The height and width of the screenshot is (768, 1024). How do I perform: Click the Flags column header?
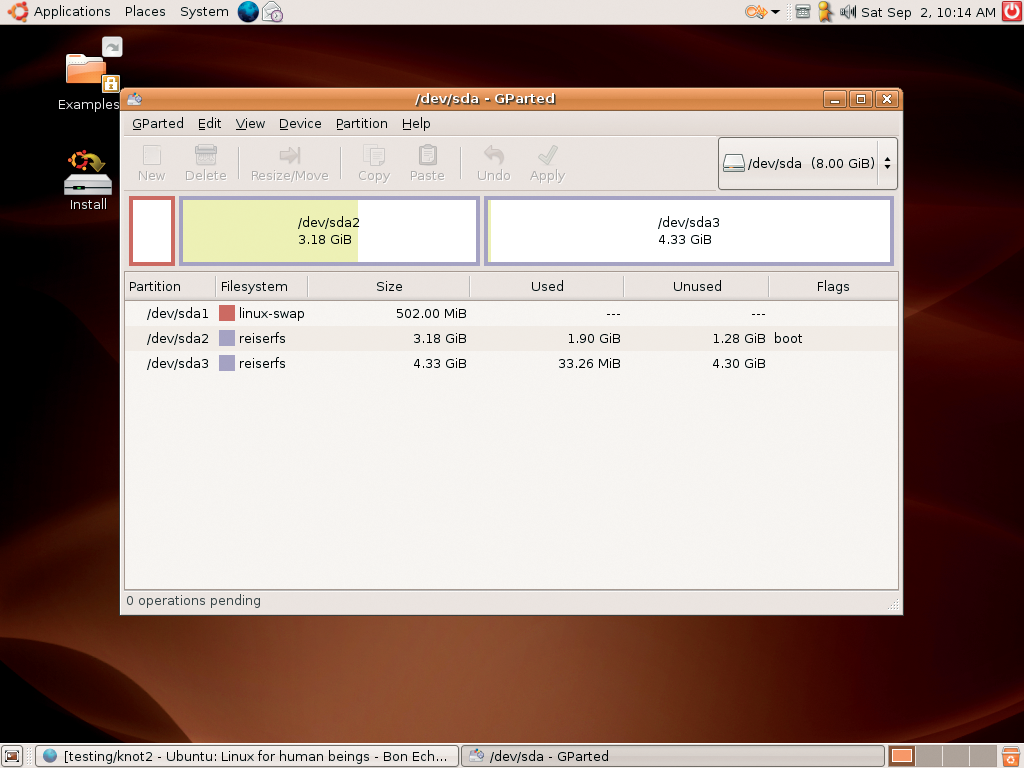(833, 287)
